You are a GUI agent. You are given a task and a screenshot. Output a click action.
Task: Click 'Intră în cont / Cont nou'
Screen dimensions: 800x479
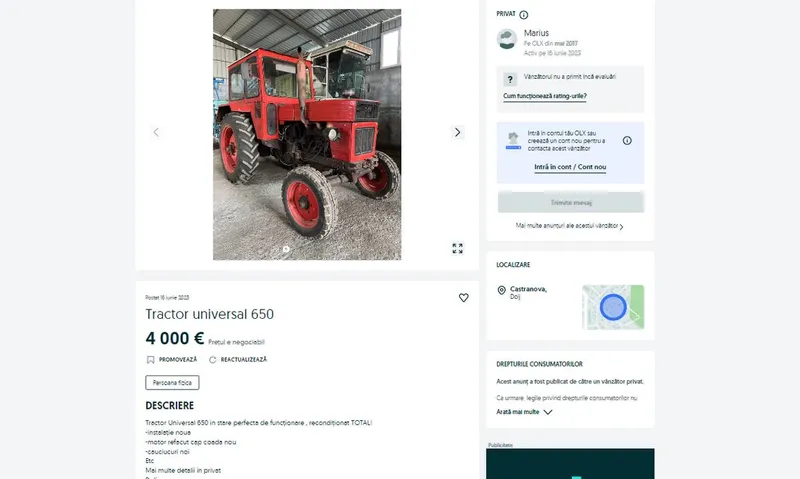(x=570, y=167)
